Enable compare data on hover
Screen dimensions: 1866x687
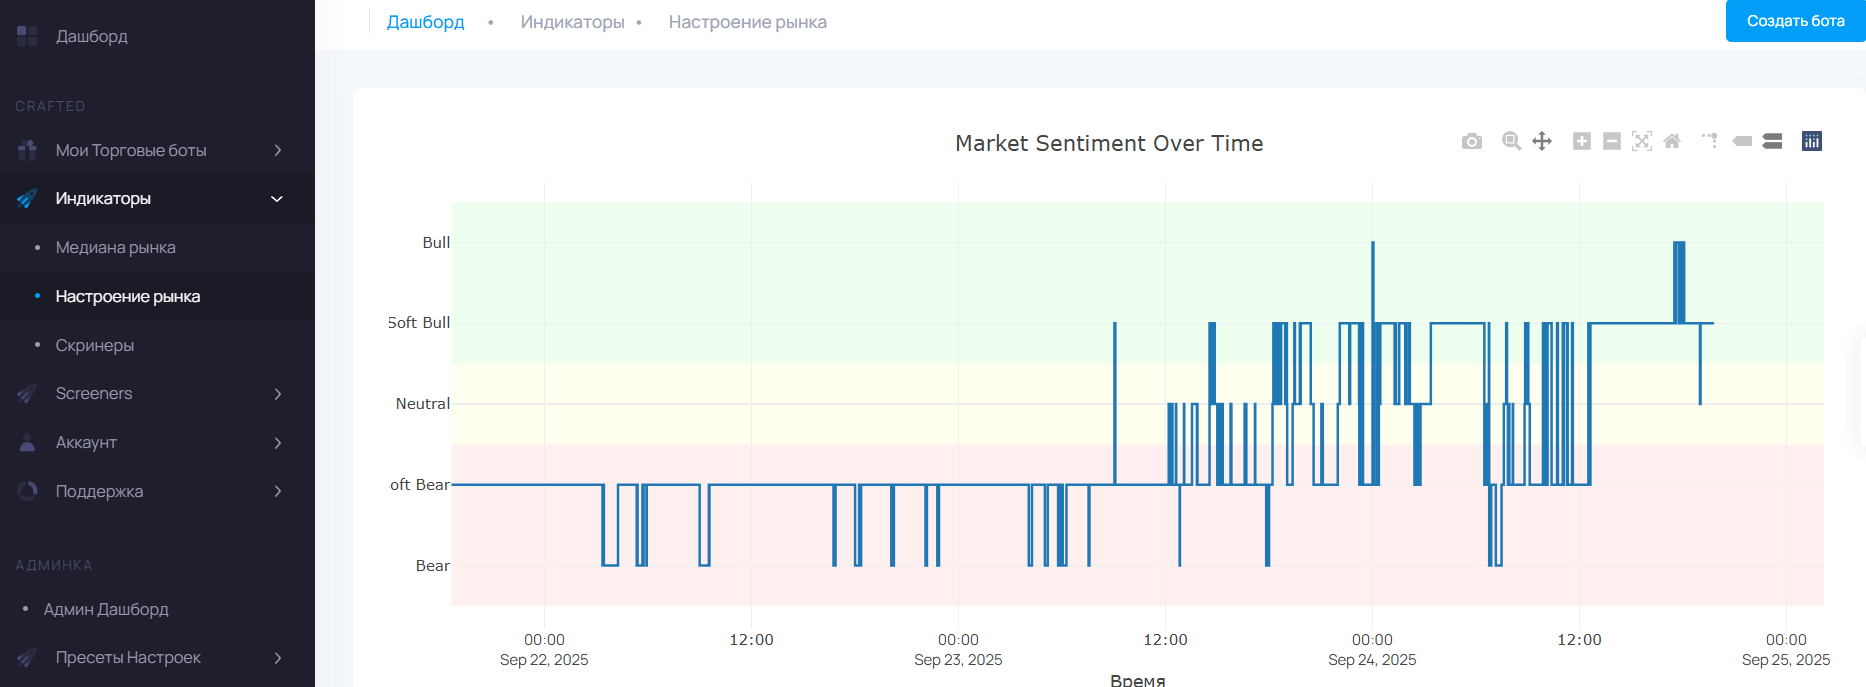coord(1772,142)
